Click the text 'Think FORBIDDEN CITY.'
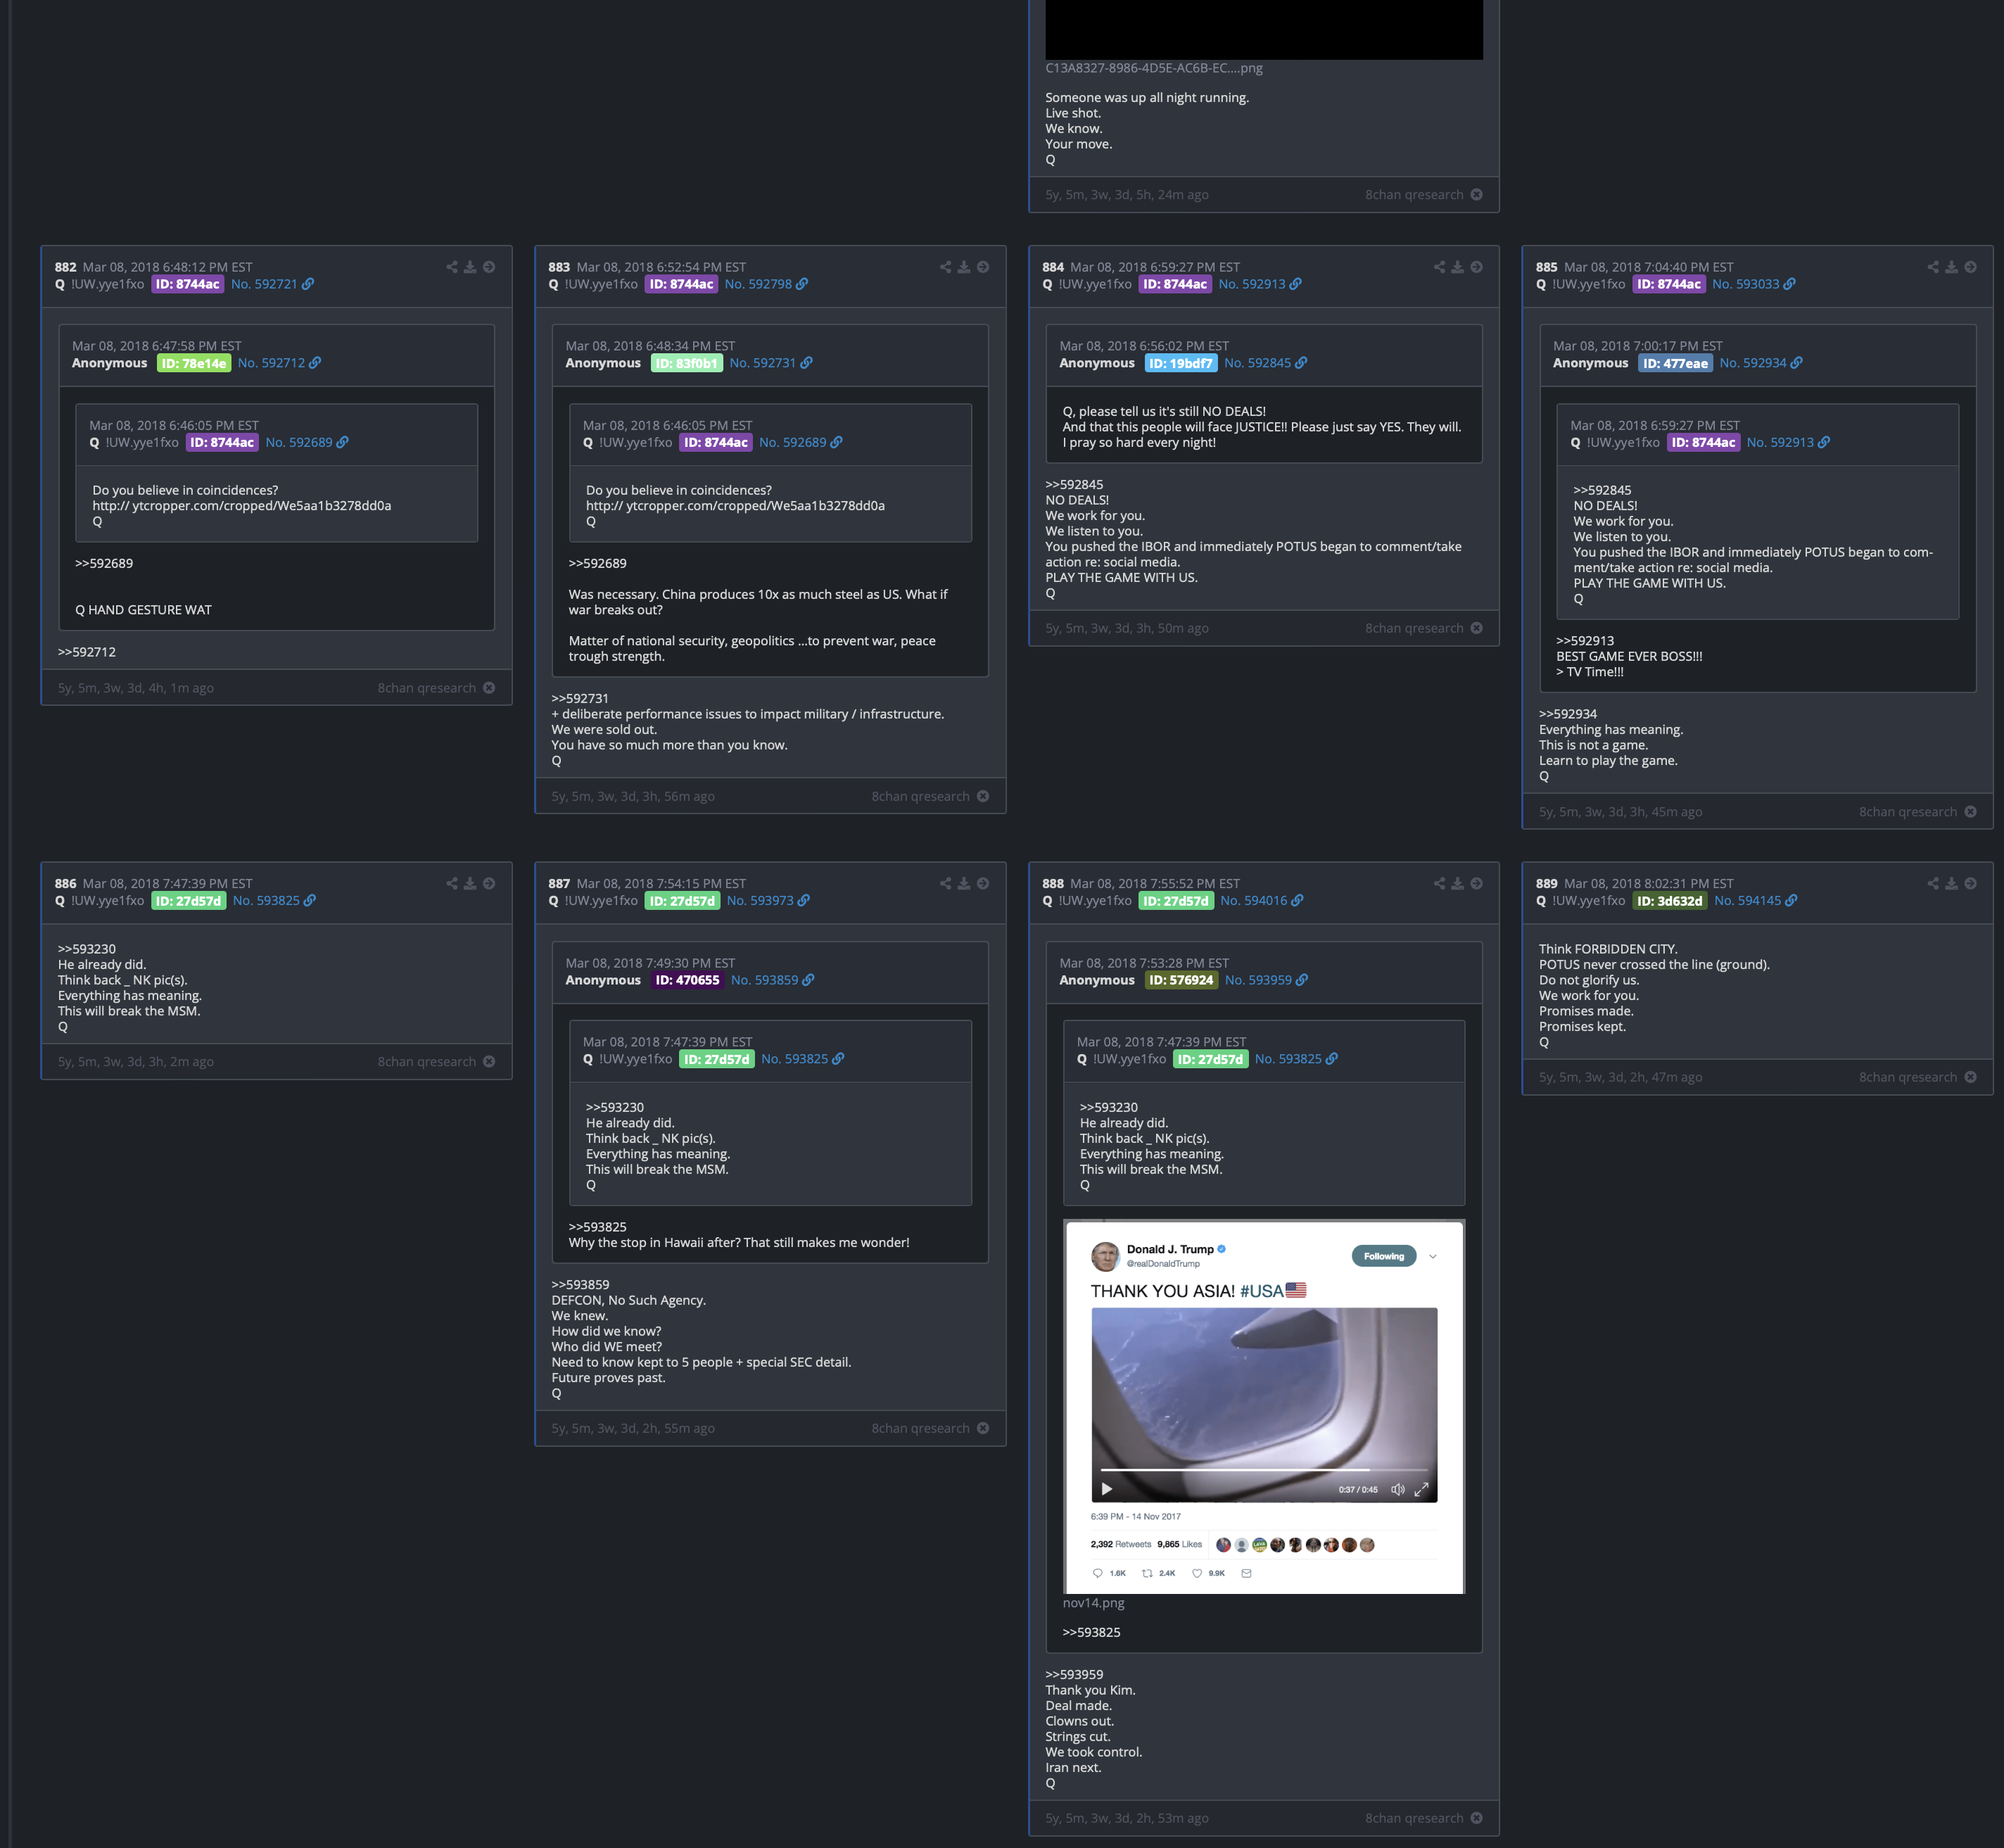The width and height of the screenshot is (2004, 1848). [1608, 949]
